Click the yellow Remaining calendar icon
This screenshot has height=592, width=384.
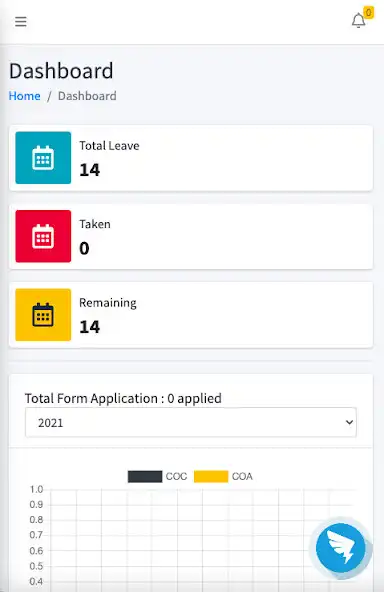(x=43, y=315)
